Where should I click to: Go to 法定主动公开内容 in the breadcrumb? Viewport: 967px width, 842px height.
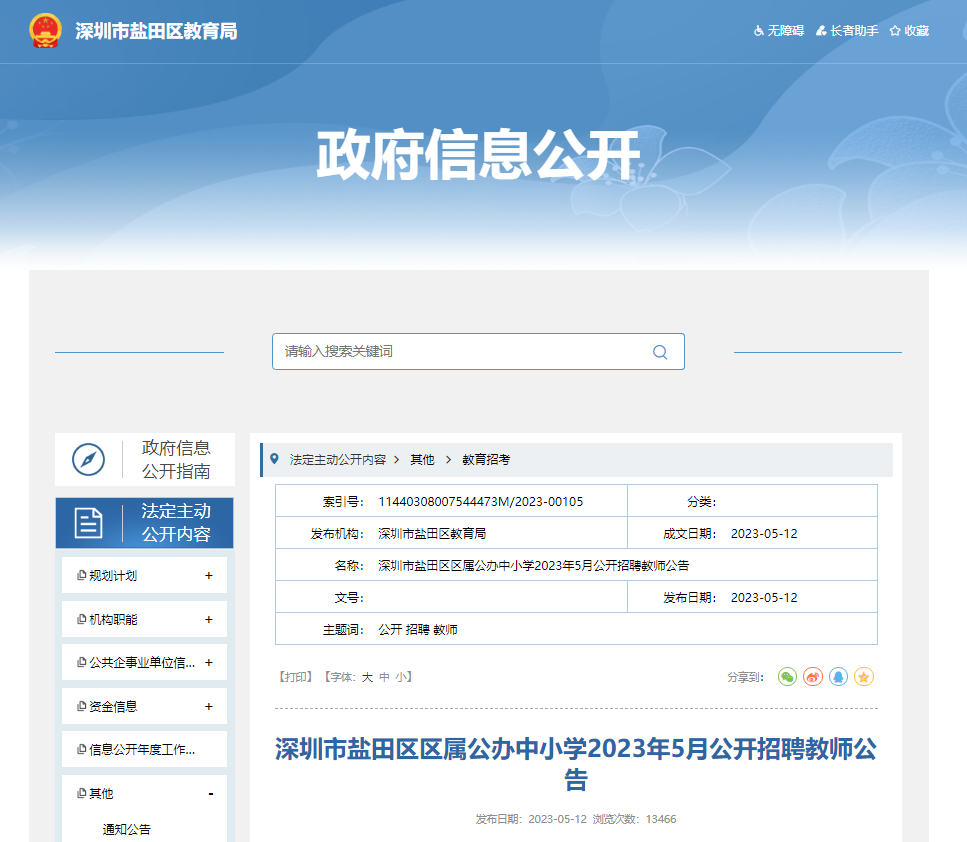click(338, 460)
